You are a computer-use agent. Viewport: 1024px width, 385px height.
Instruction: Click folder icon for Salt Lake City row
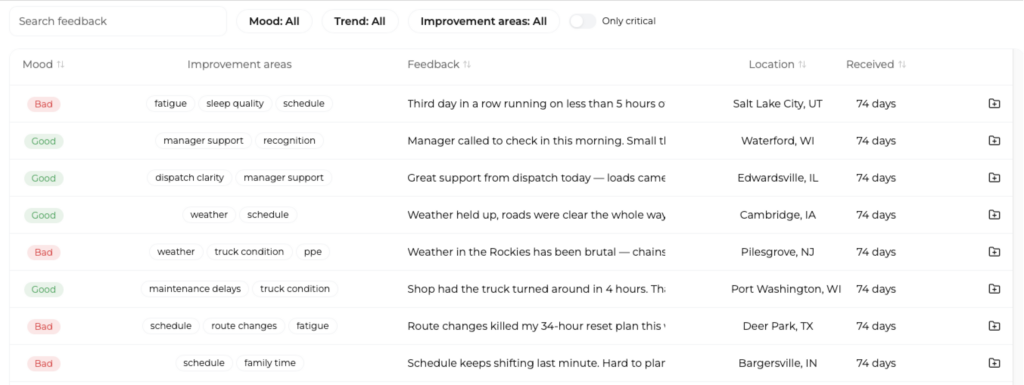[994, 104]
